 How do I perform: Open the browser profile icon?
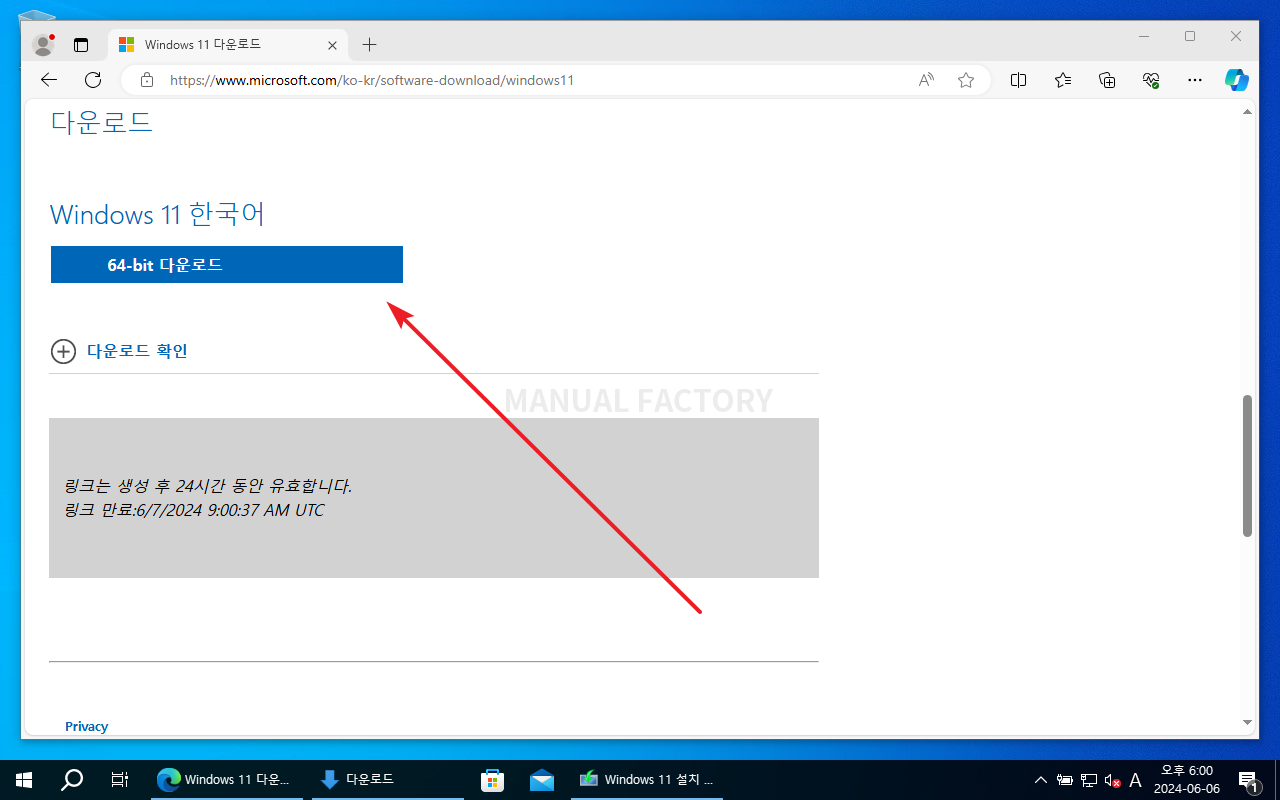click(x=43, y=44)
